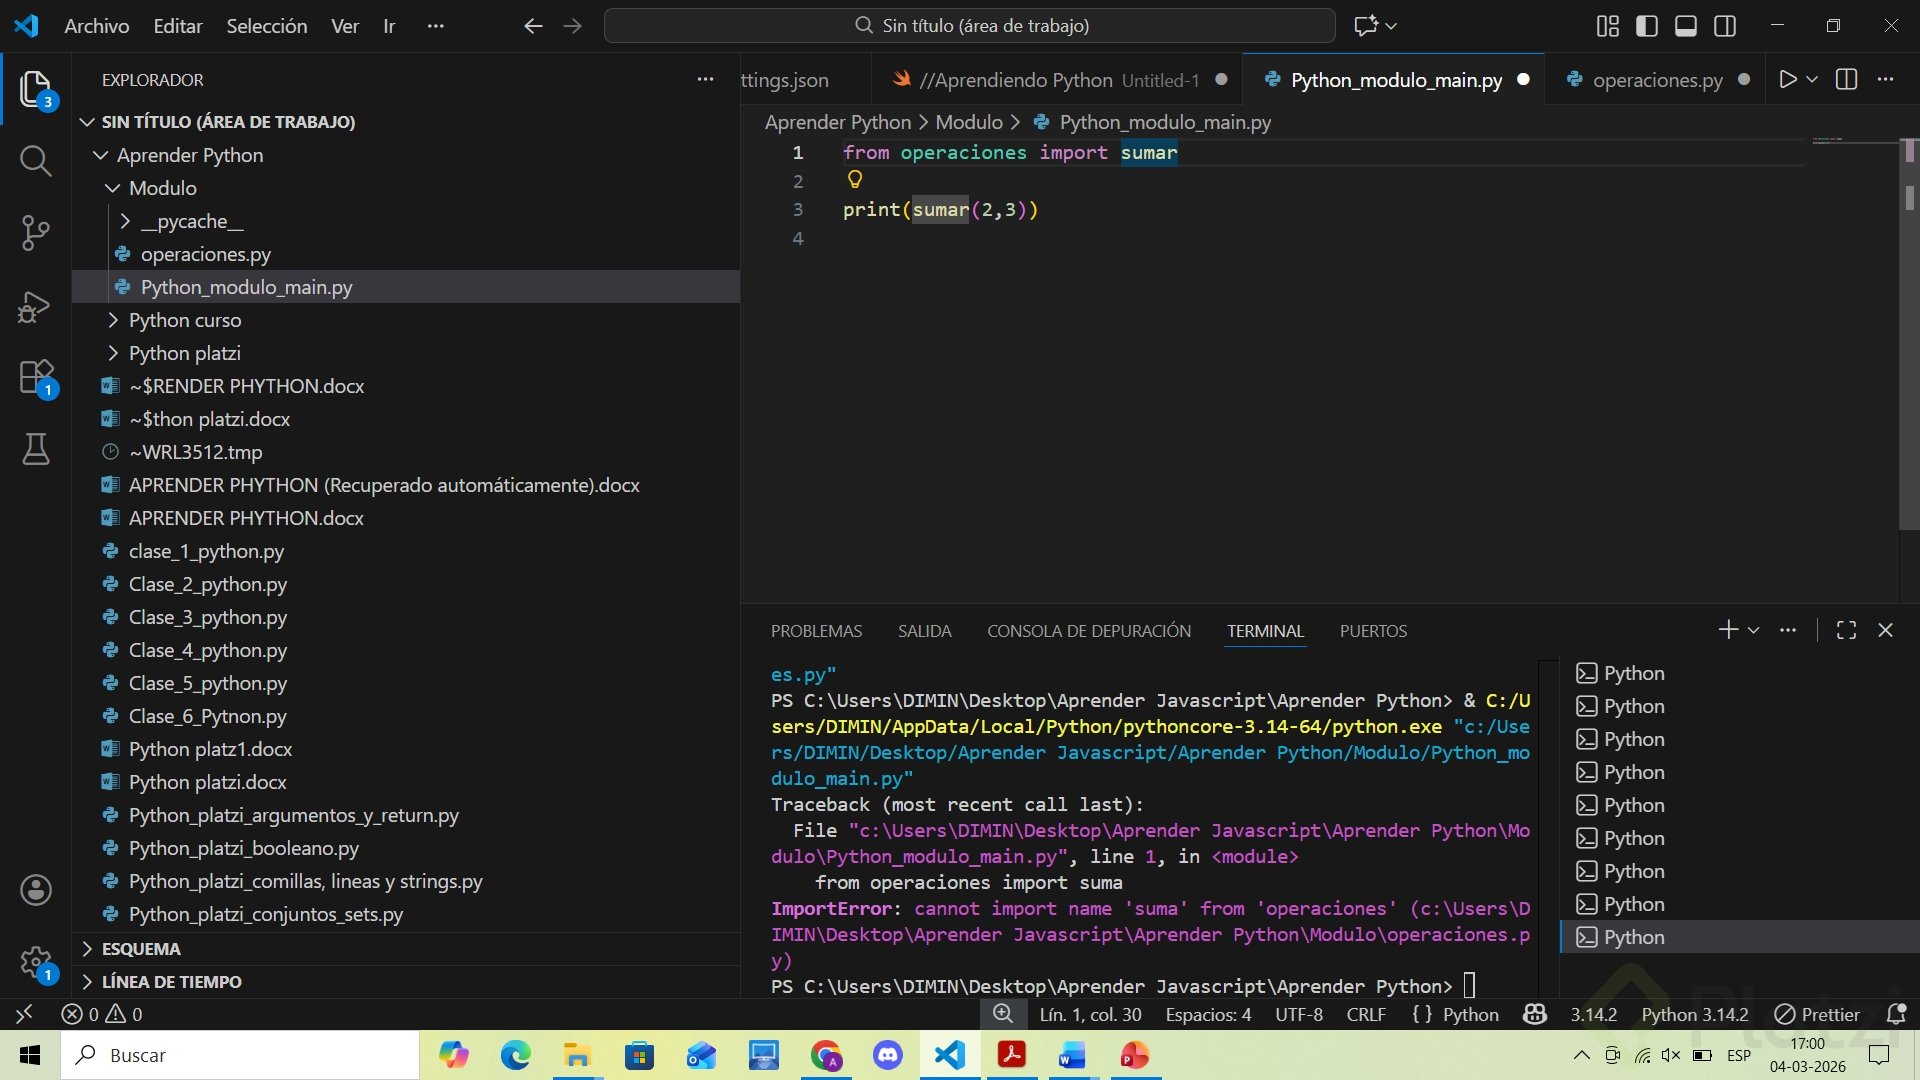Open the Source Control view
The width and height of the screenshot is (1920, 1080).
[x=36, y=232]
